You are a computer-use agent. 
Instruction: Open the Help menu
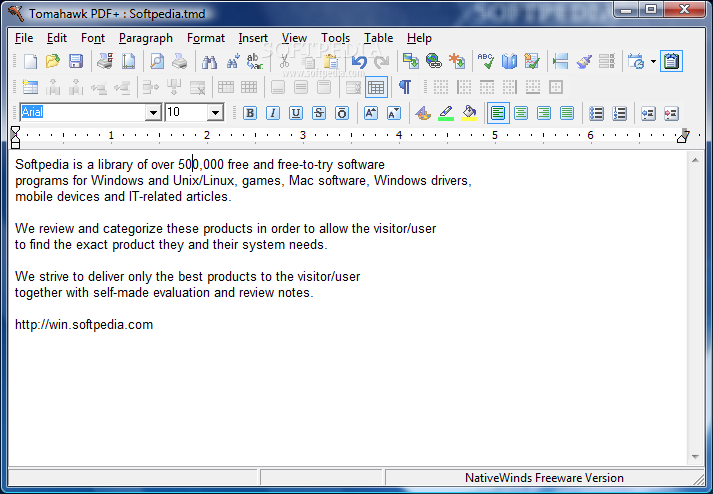[419, 38]
